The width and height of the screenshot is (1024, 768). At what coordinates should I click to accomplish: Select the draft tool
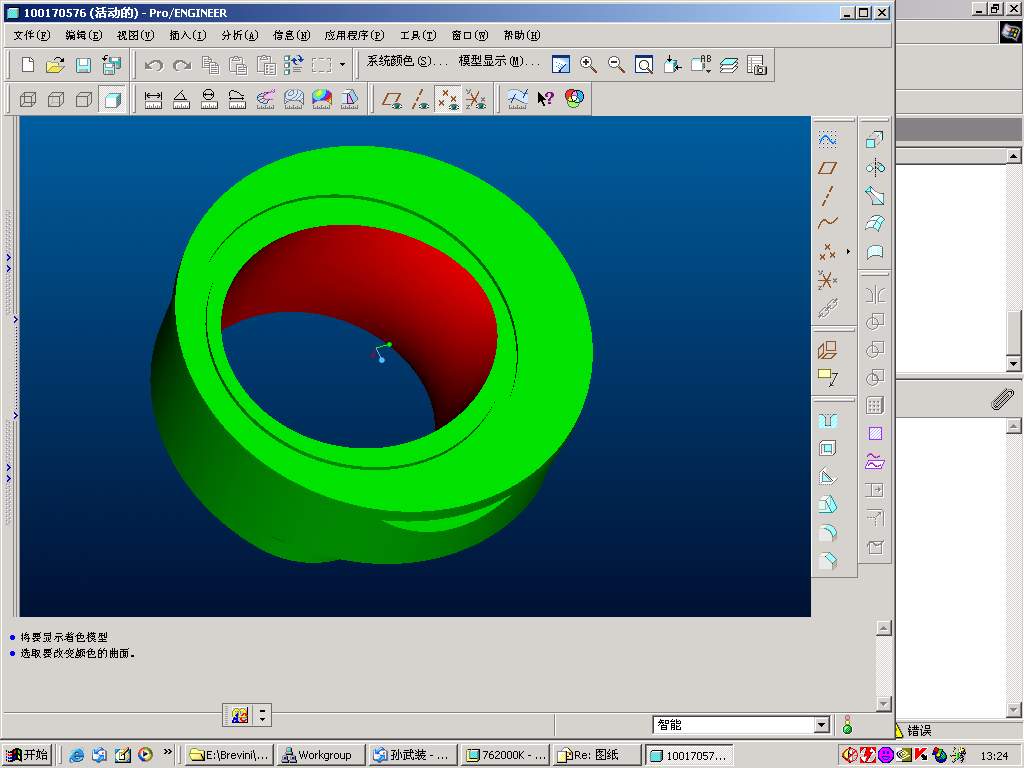827,505
